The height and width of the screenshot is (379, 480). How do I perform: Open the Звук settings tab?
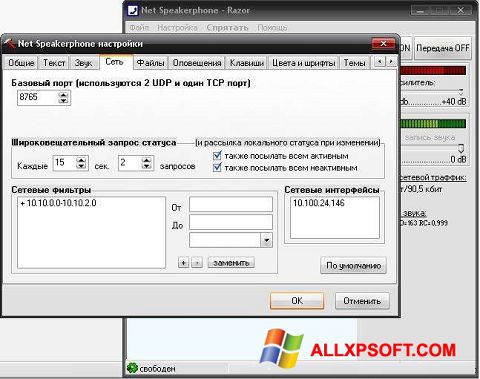tap(83, 63)
